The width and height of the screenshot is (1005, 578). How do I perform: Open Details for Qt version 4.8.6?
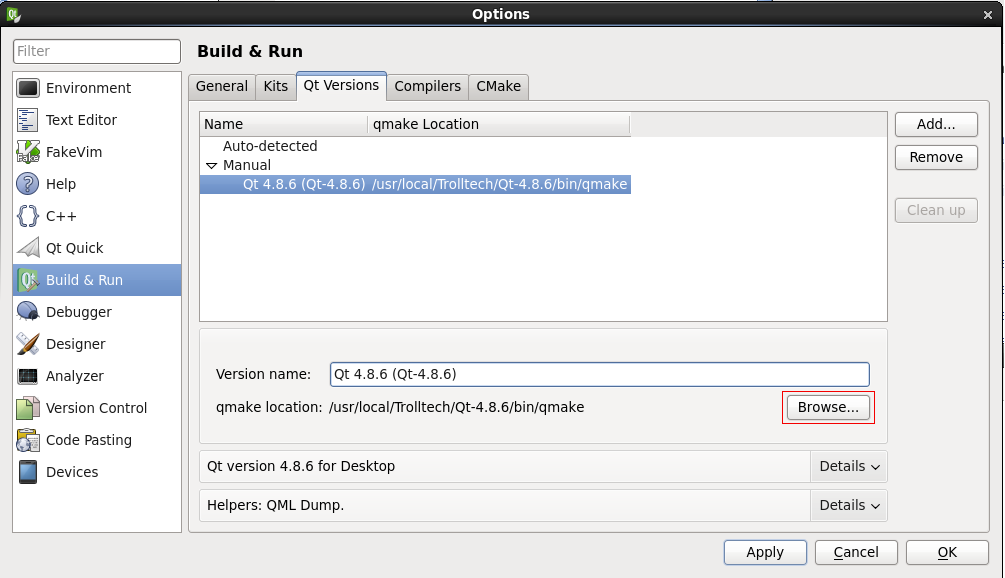[848, 466]
